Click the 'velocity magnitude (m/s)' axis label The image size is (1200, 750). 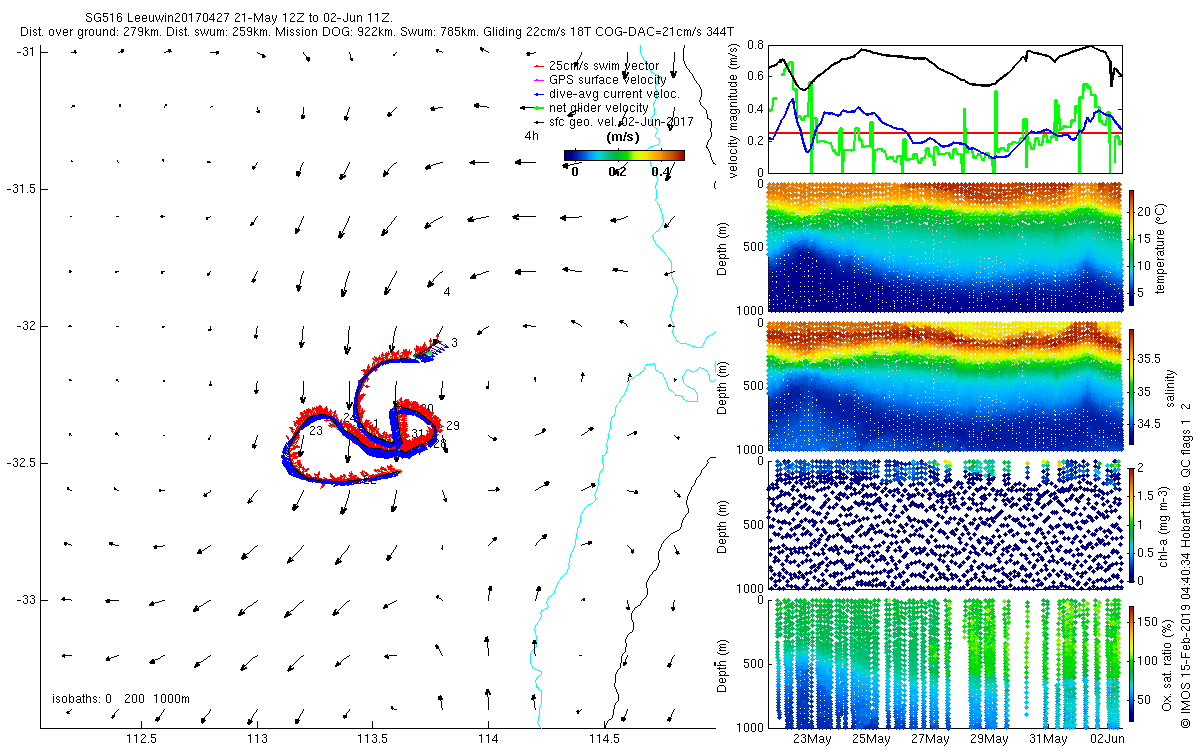point(733,111)
